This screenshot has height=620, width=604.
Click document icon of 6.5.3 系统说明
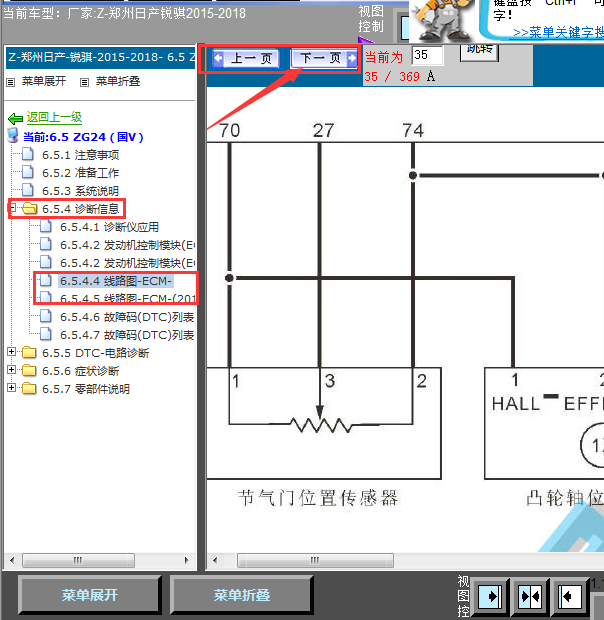pyautogui.click(x=28, y=190)
